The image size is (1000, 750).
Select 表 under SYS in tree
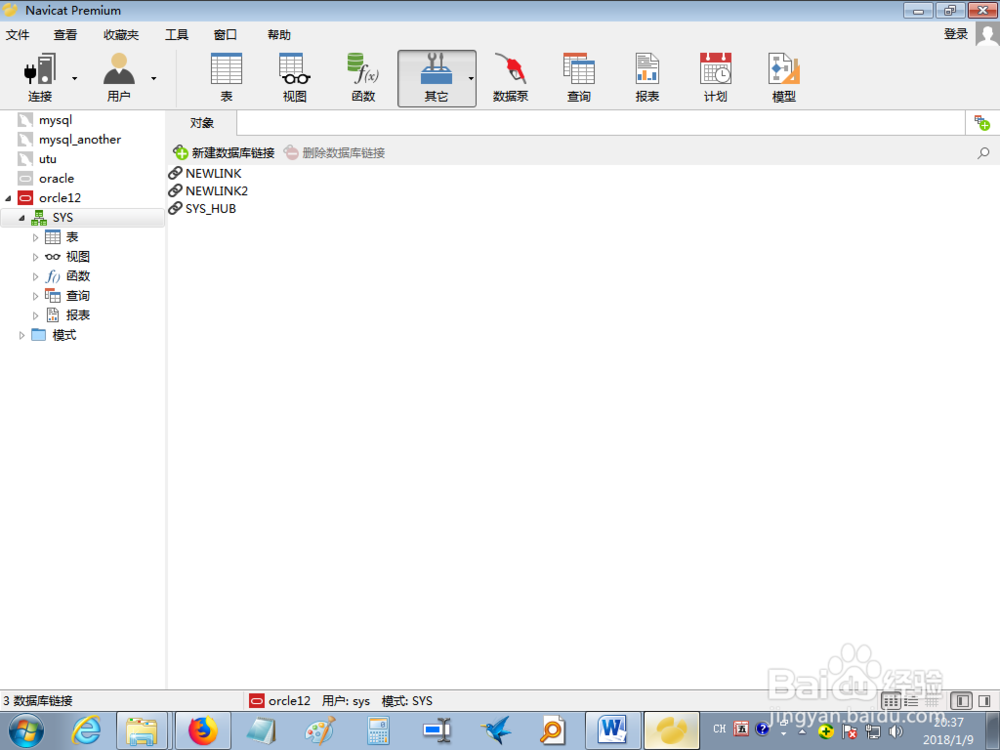[x=72, y=237]
